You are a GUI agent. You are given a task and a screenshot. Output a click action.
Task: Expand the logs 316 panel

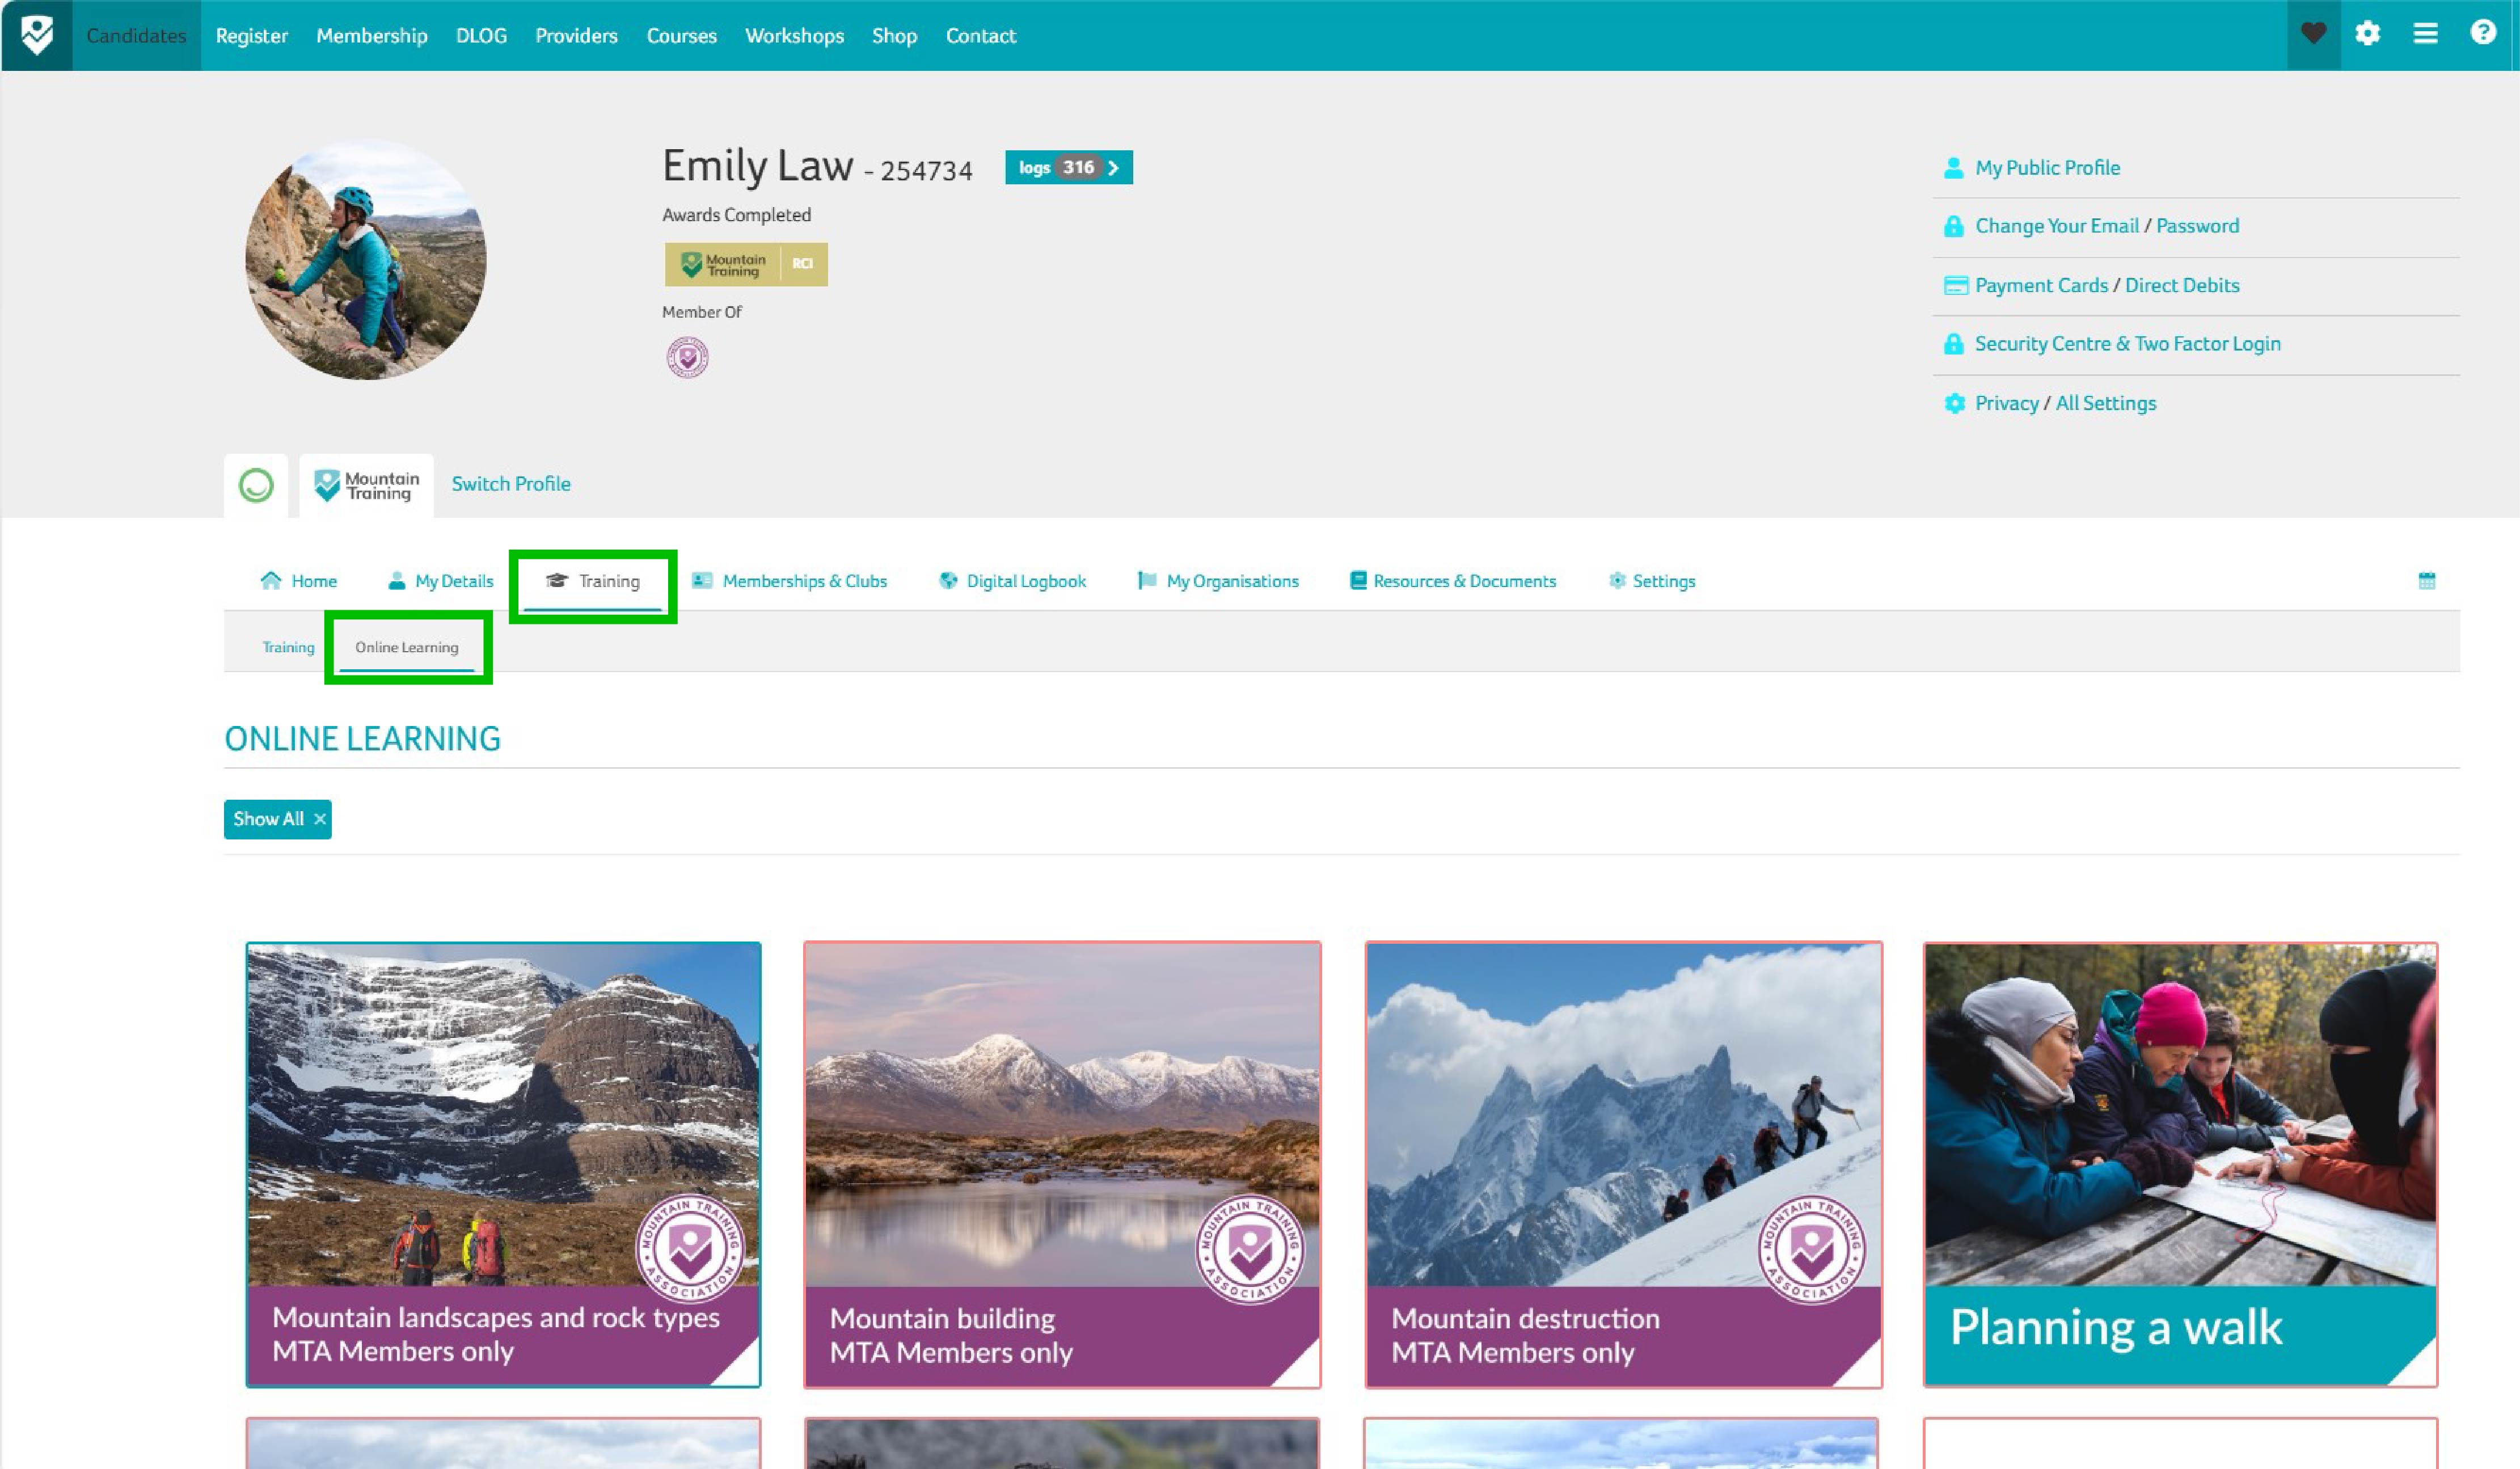pyautogui.click(x=1068, y=168)
